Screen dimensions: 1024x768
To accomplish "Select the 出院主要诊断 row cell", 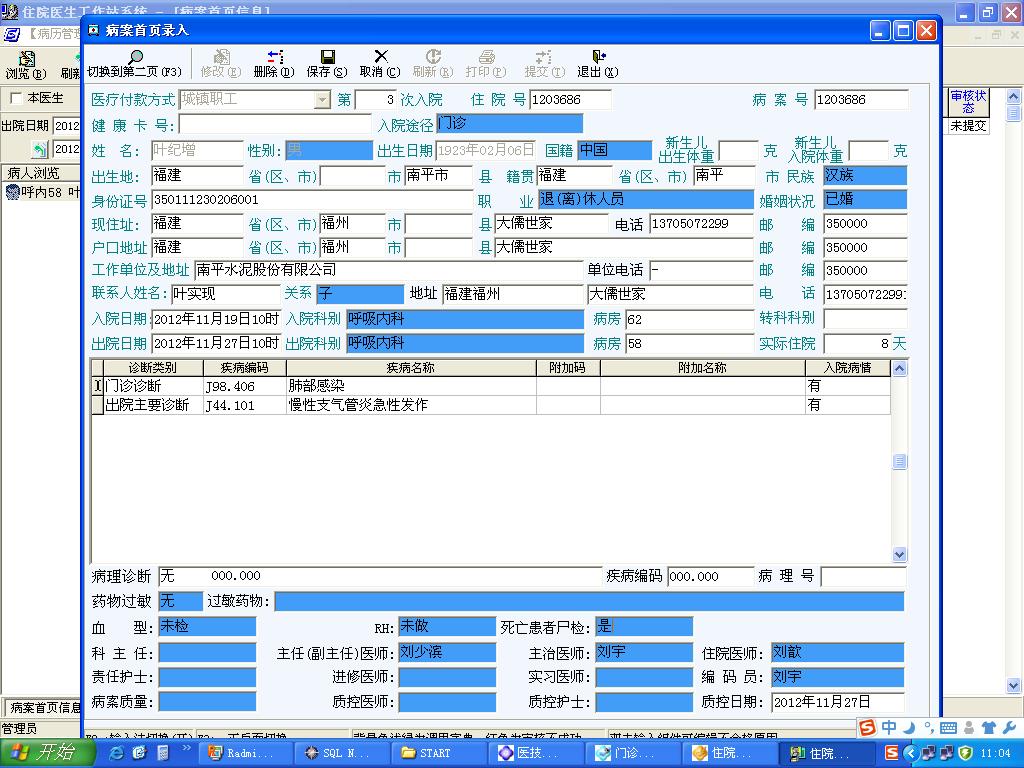I will coord(153,405).
